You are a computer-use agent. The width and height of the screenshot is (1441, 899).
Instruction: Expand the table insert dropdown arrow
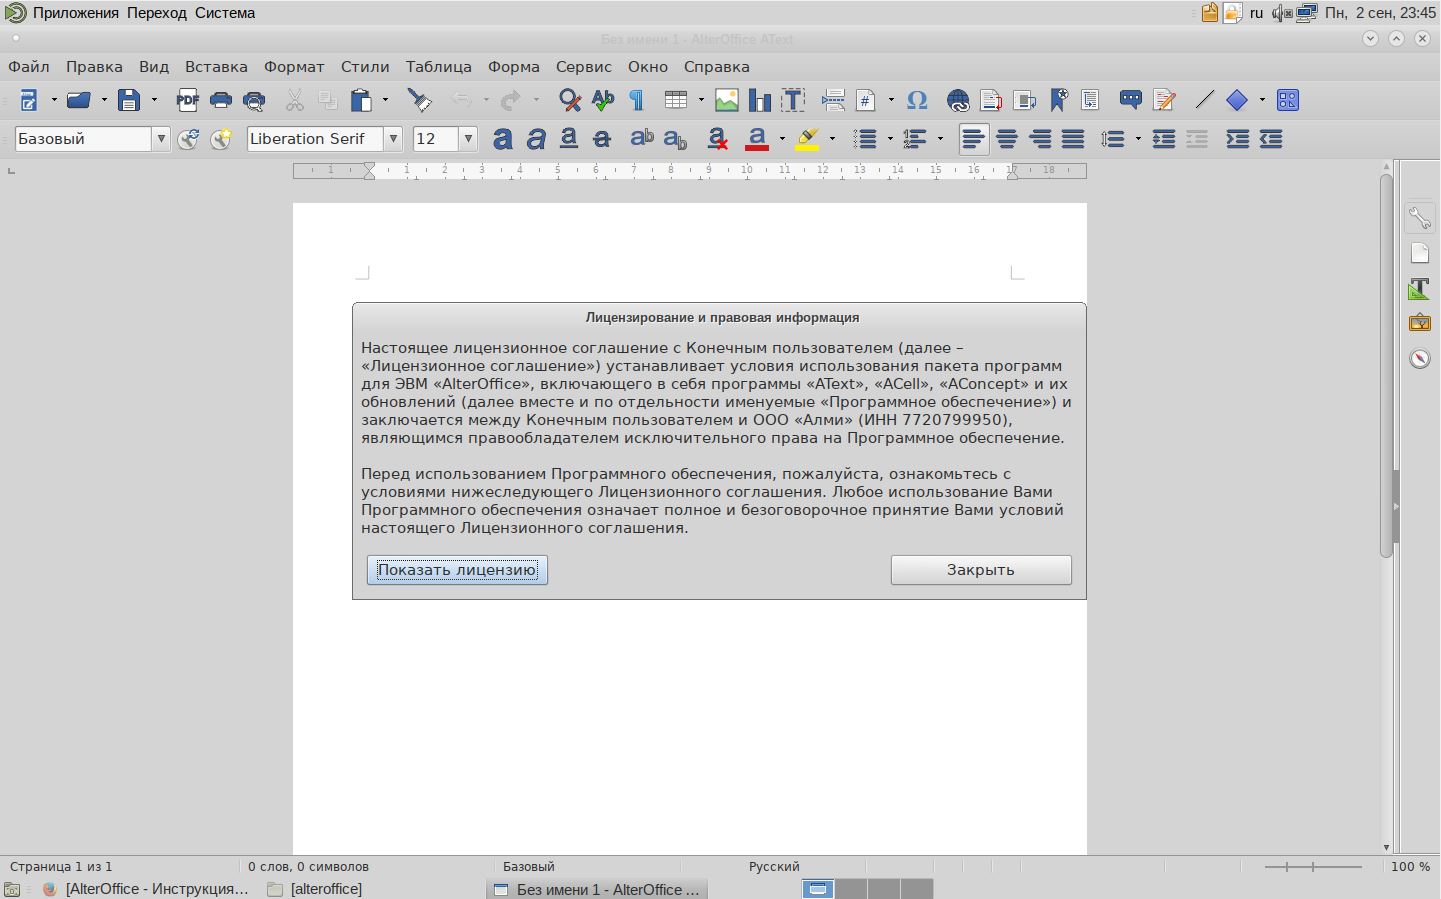pyautogui.click(x=700, y=100)
